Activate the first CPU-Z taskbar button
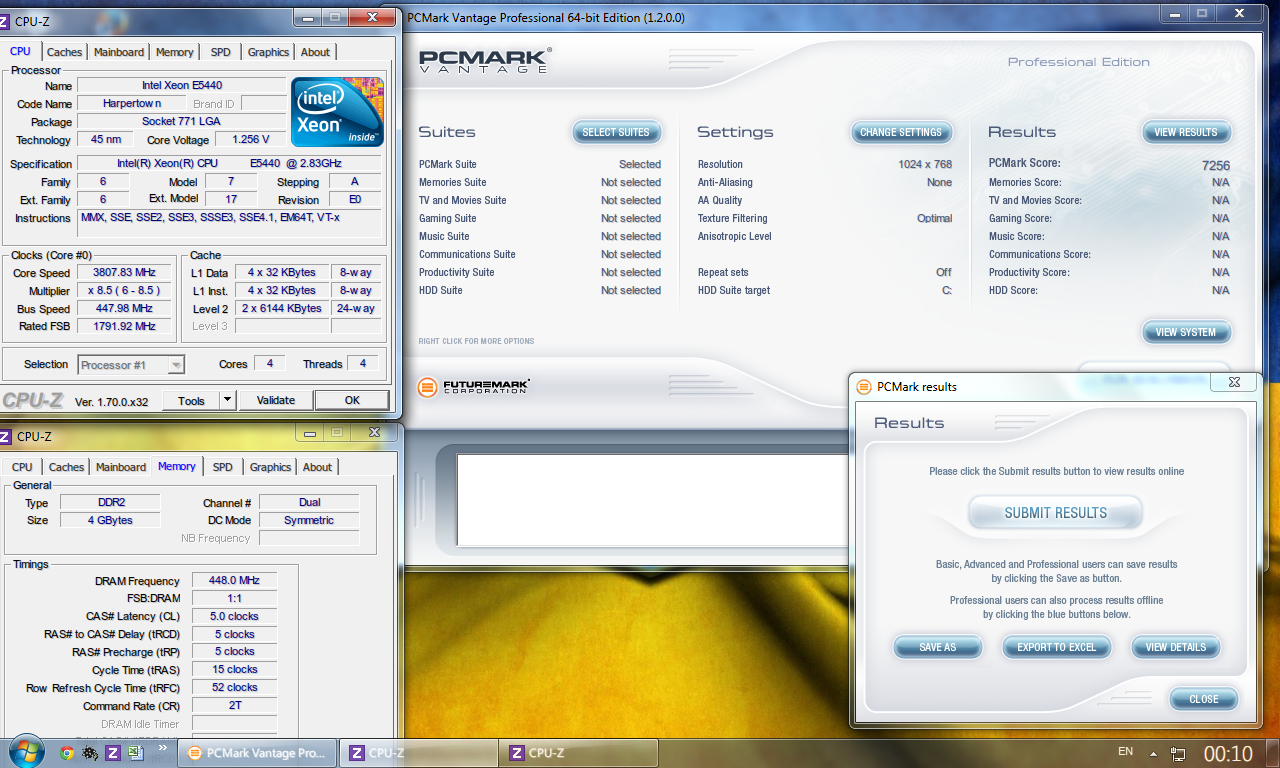The image size is (1280, 768). 419,753
